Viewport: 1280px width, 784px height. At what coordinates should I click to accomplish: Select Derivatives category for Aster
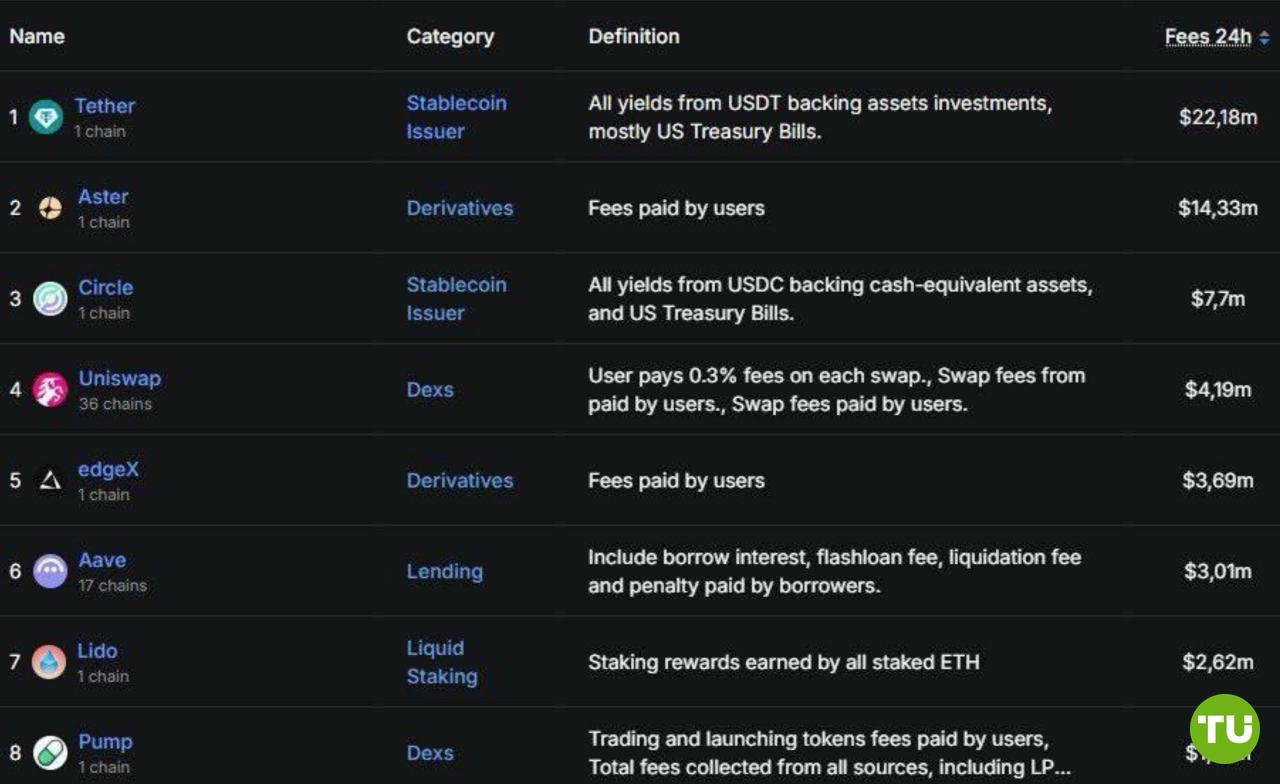coord(459,208)
